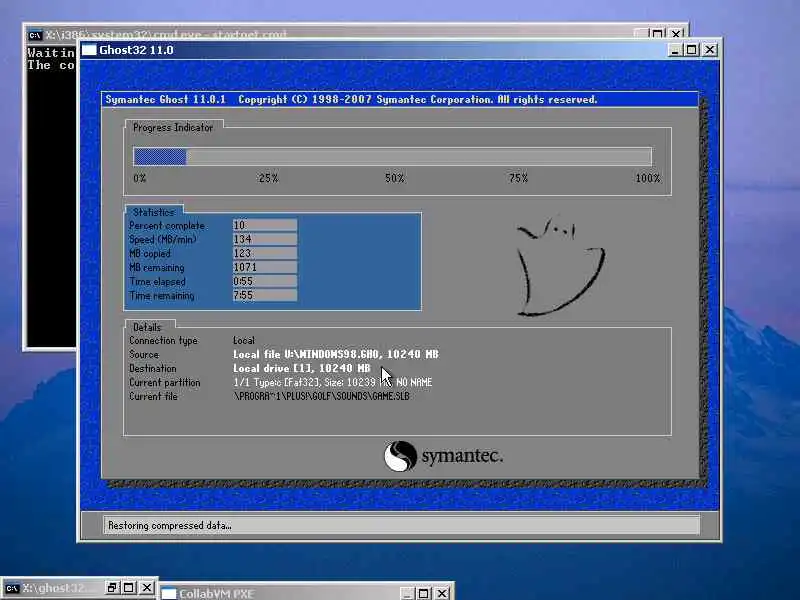Maximize the minimized X:\ghost32 window
The image size is (800, 600).
(129, 588)
